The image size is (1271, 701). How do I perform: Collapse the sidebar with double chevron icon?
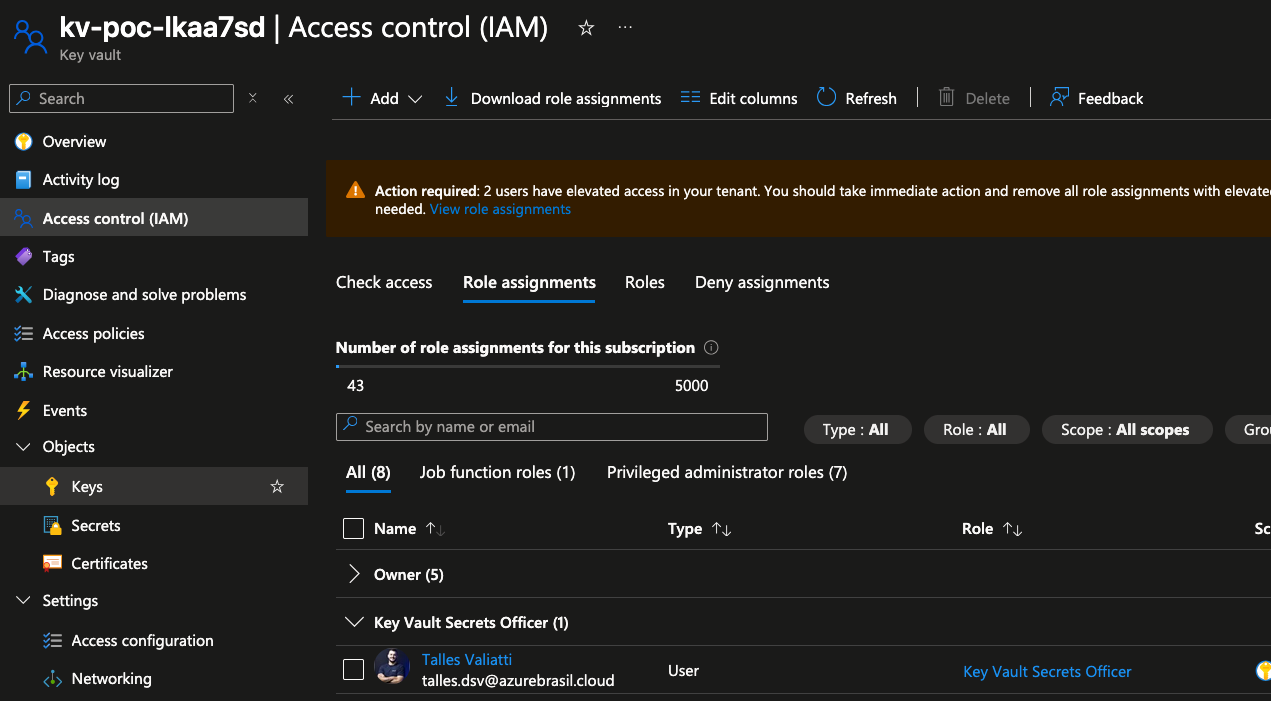[288, 98]
